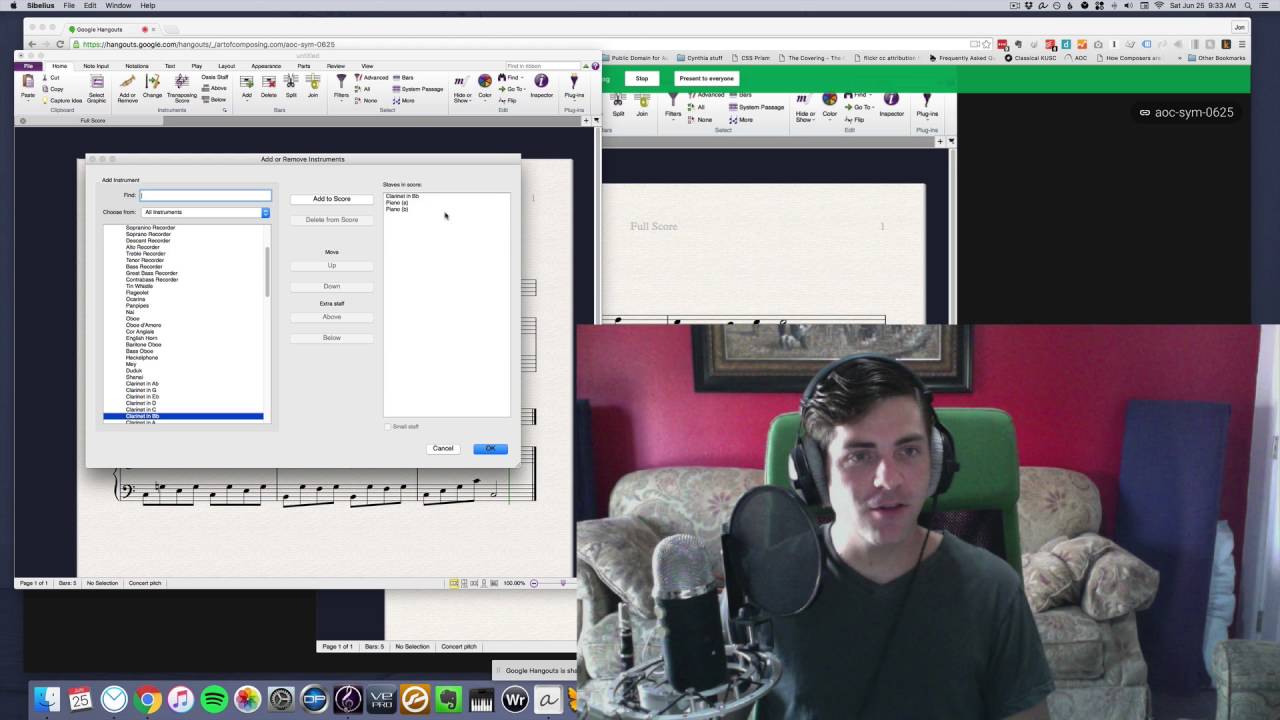The height and width of the screenshot is (720, 1280).
Task: Click the Stop button in Hangouts bar
Action: click(x=642, y=78)
